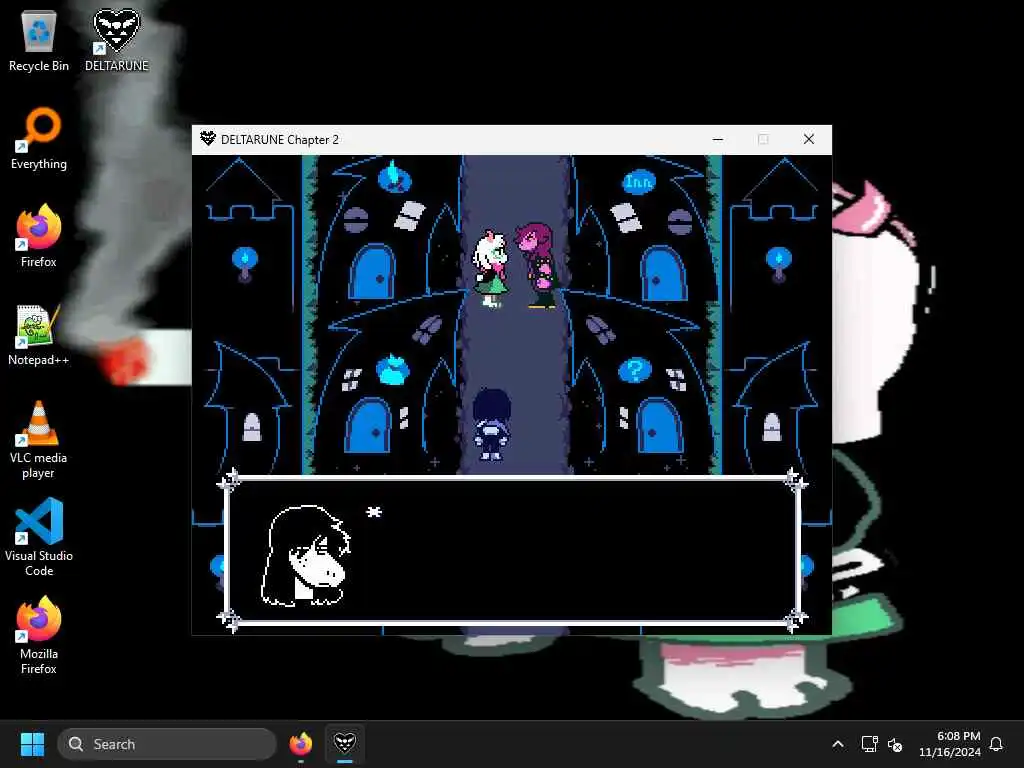Viewport: 1024px width, 768px height.
Task: Click Kris standing on the path
Action: 491,424
